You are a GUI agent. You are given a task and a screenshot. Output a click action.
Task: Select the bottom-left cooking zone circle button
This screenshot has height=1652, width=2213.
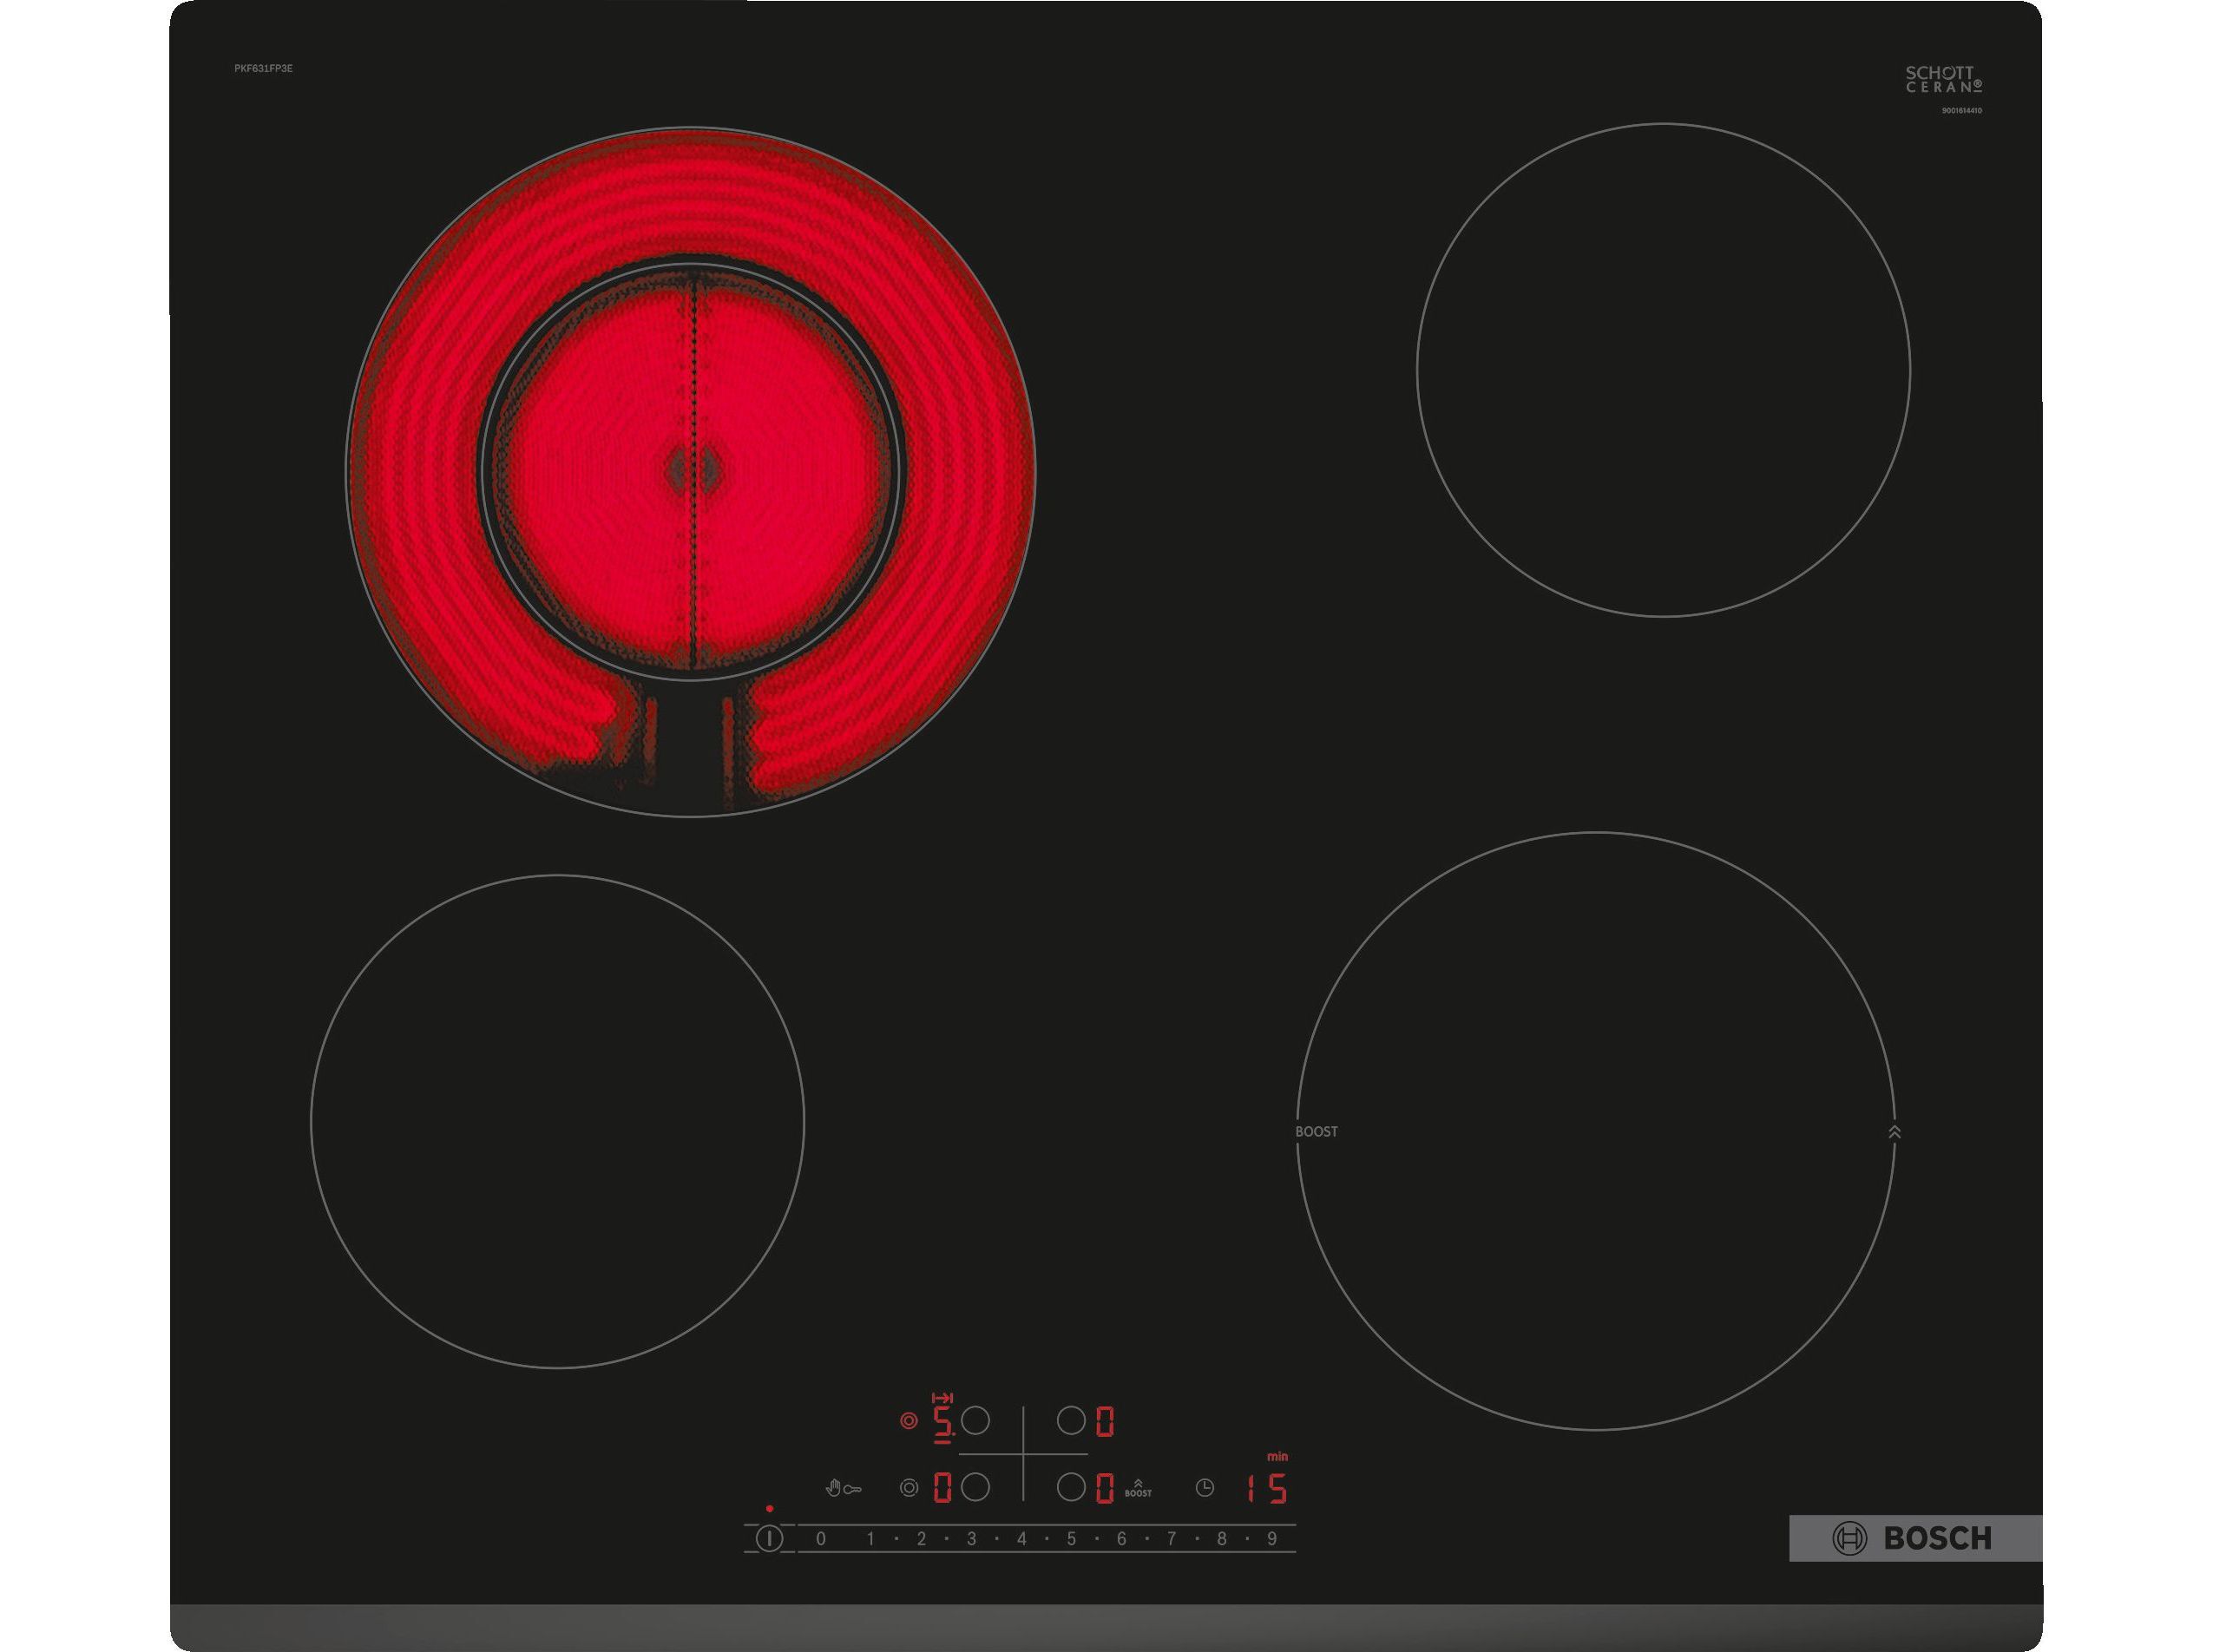click(975, 1488)
